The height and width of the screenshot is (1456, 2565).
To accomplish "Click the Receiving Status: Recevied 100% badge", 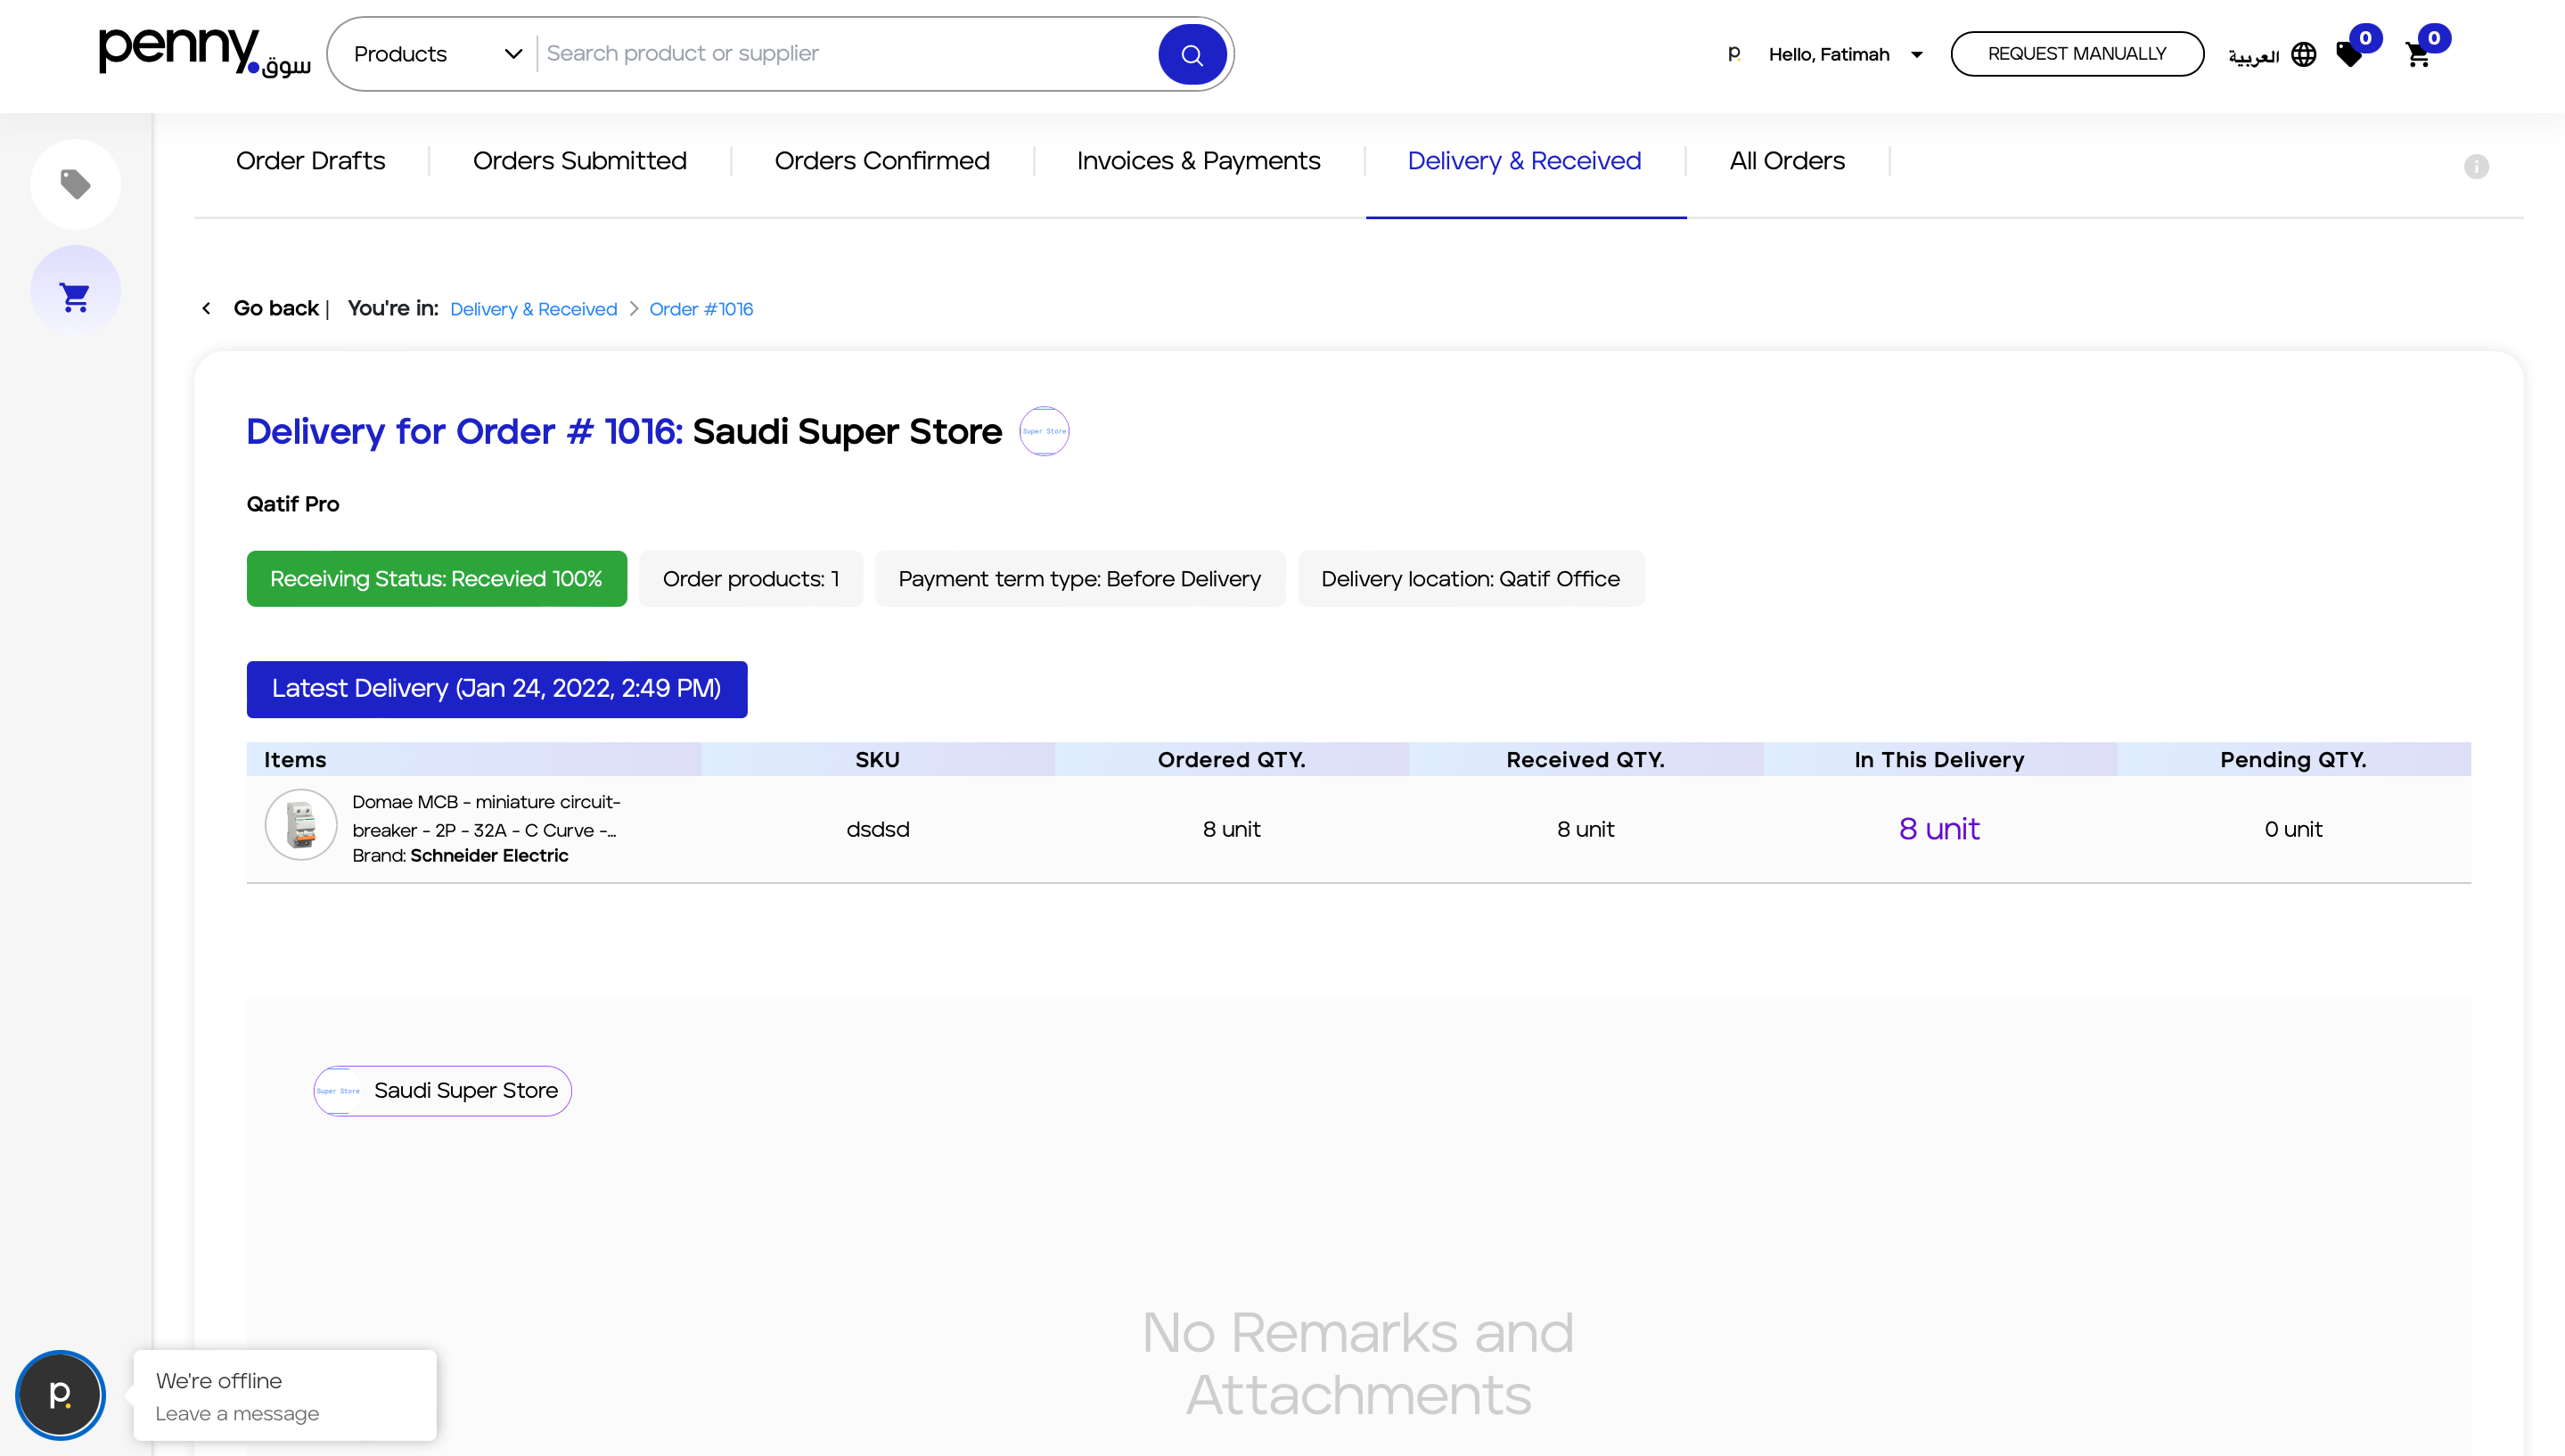I will (437, 579).
